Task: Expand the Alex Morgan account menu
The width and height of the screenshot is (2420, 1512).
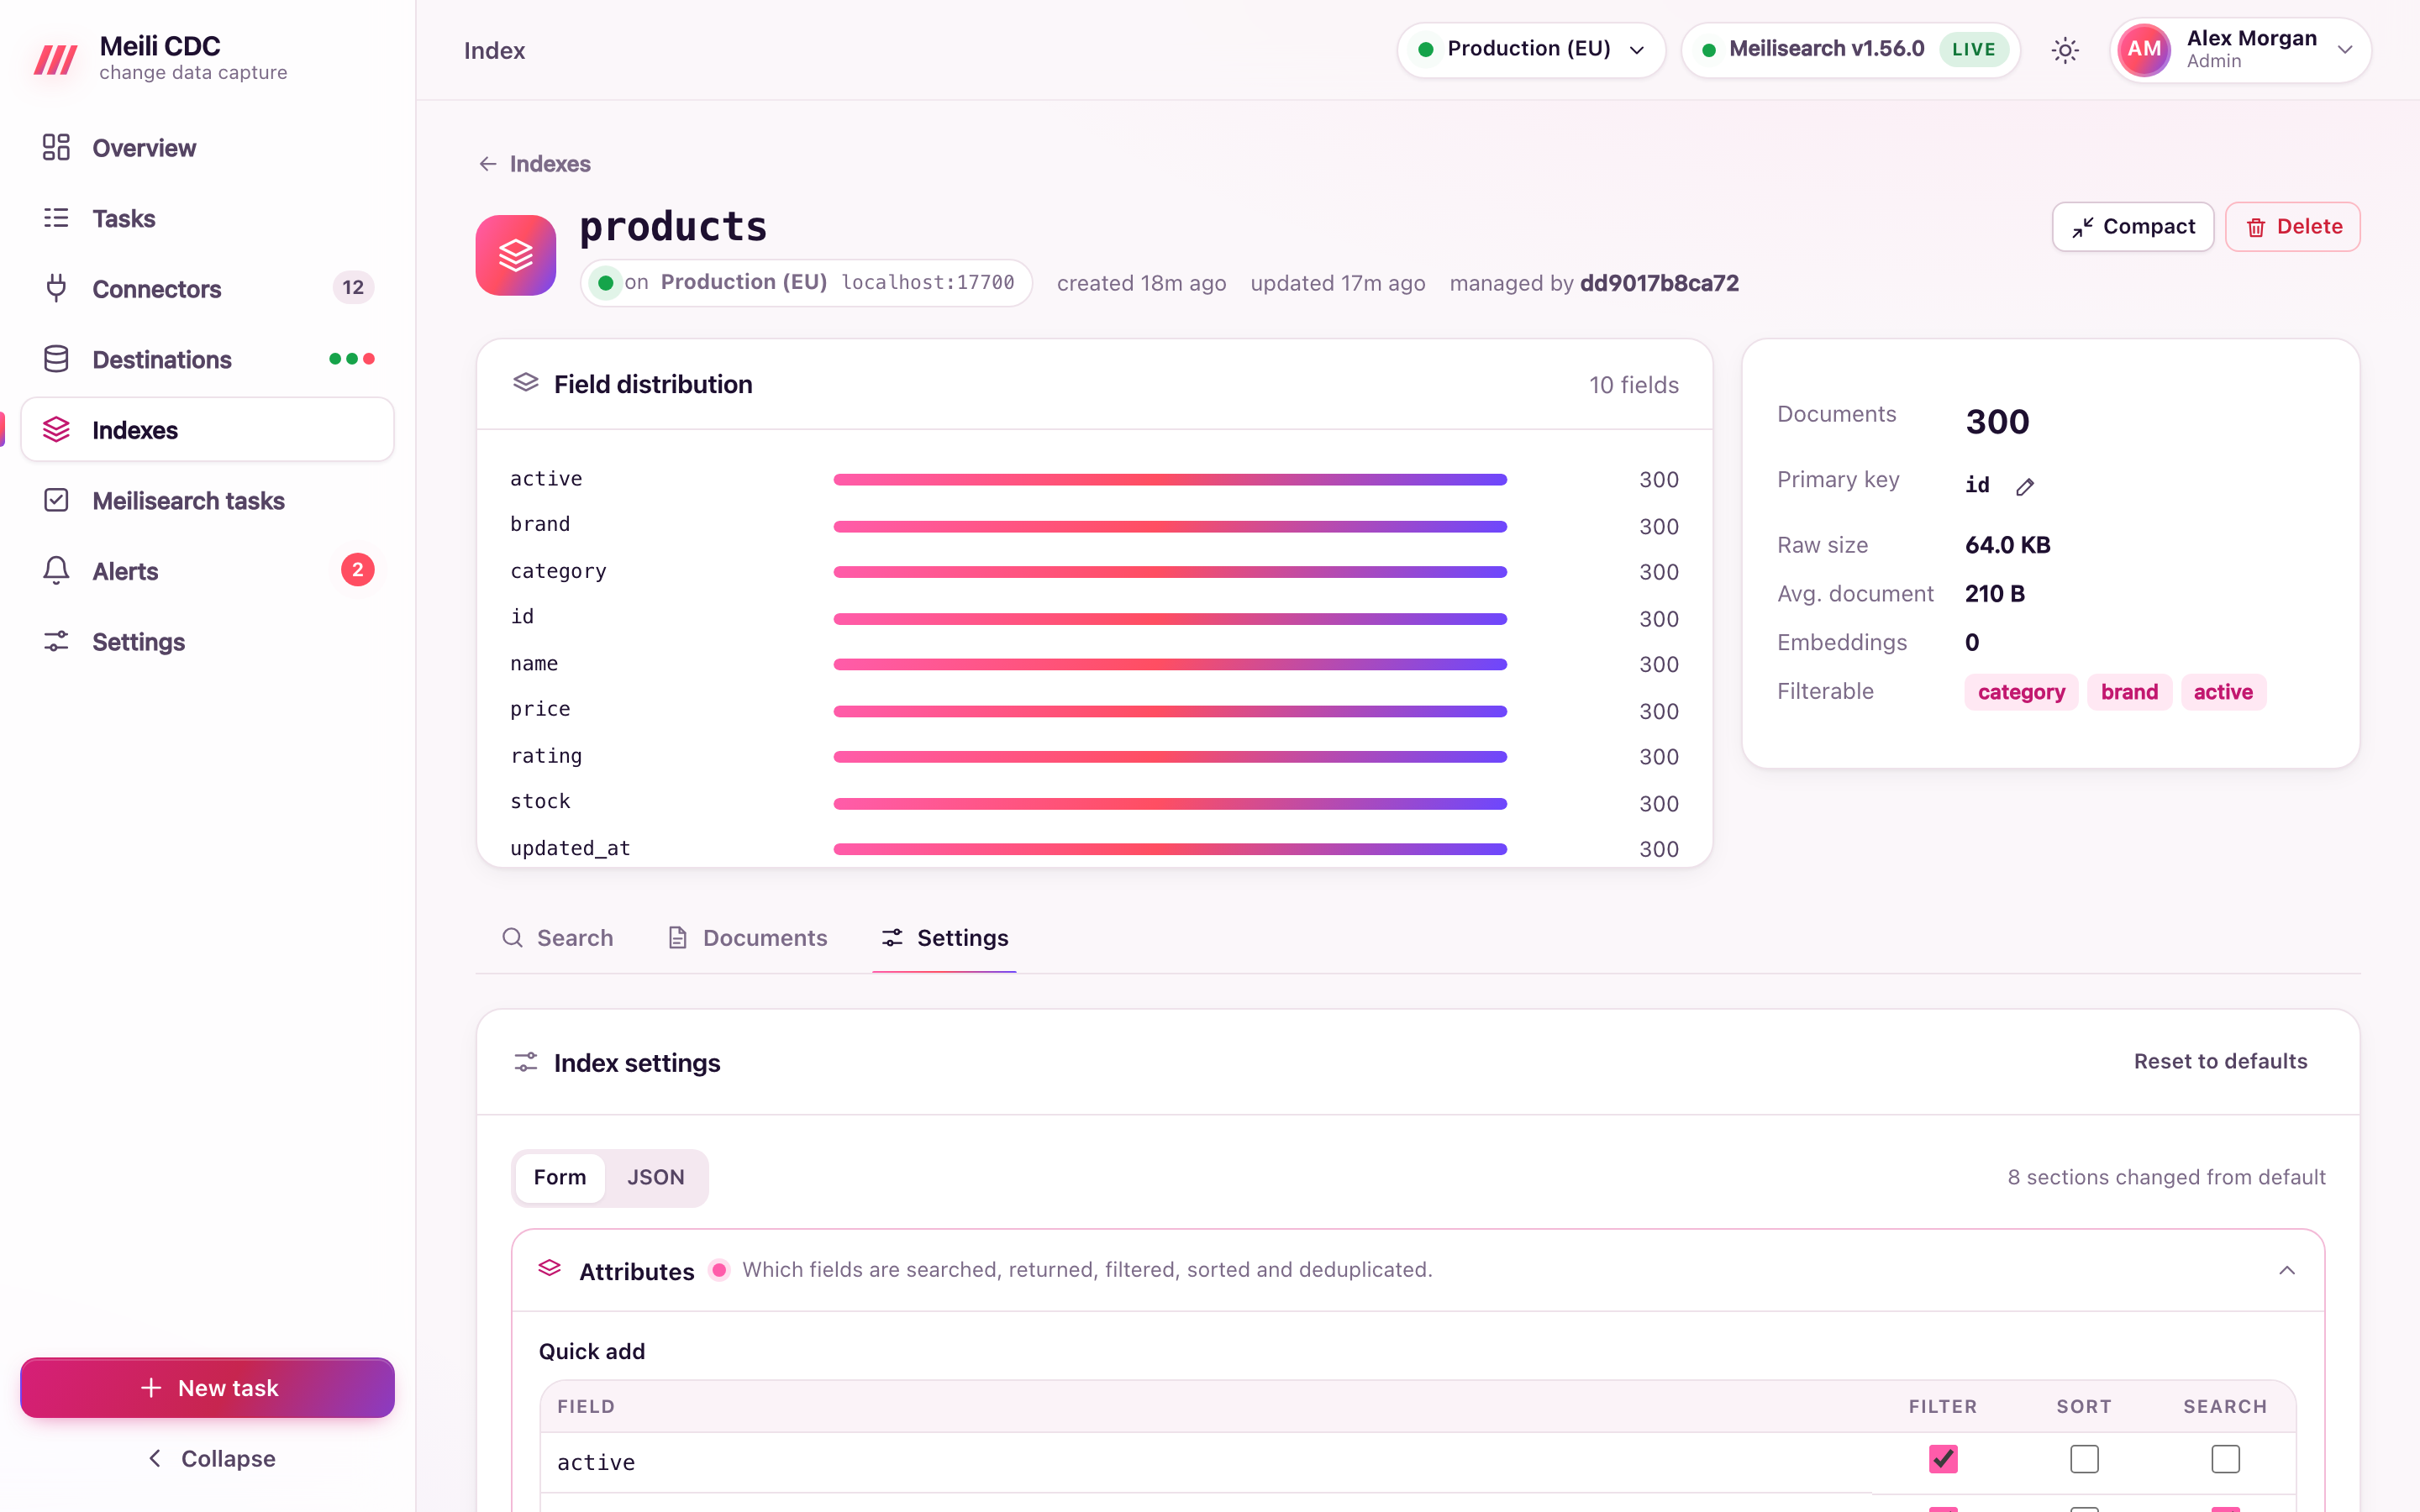Action: point(2240,50)
